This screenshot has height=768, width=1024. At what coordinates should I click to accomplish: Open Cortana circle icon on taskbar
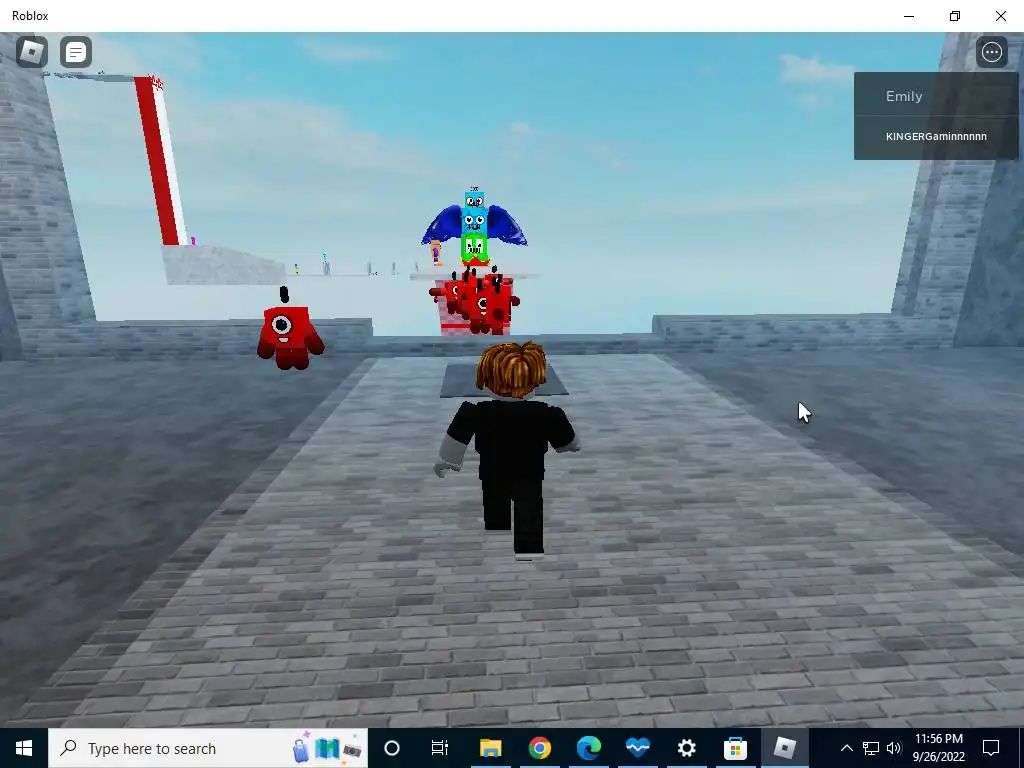coord(392,748)
